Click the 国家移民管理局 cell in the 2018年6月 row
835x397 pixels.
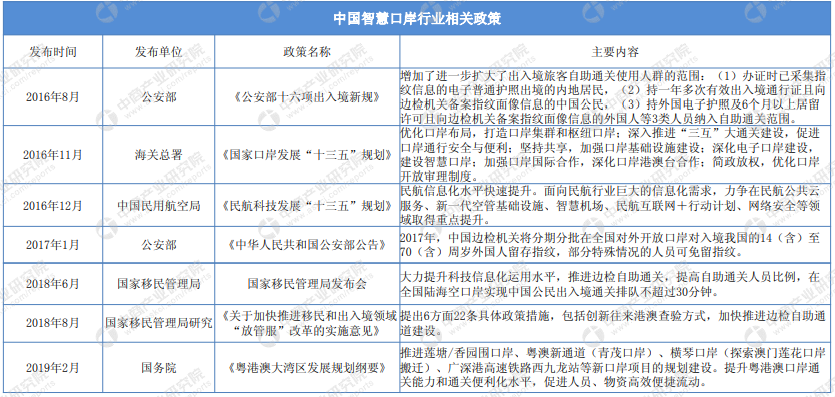(158, 284)
